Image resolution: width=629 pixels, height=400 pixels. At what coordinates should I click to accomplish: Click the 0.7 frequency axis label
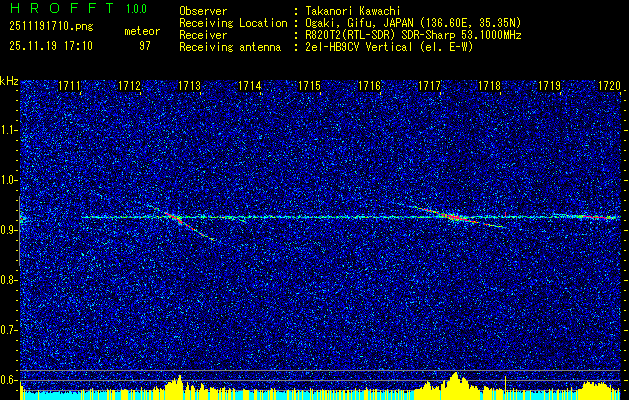(9, 330)
